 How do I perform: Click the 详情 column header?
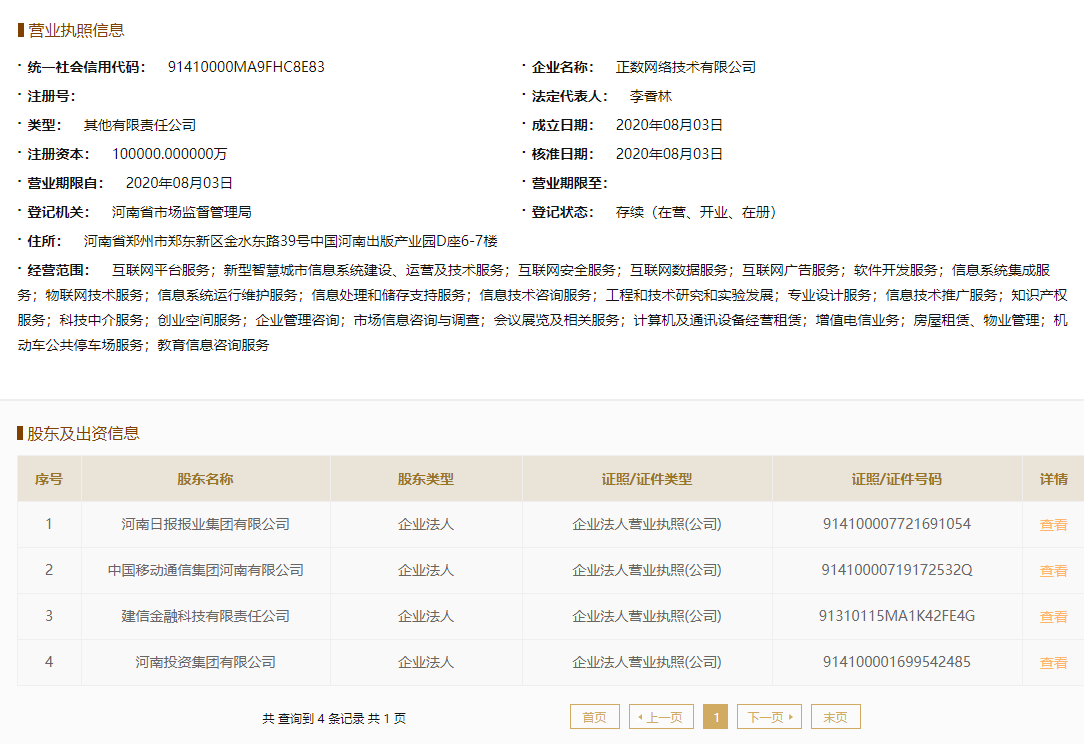[1053, 478]
